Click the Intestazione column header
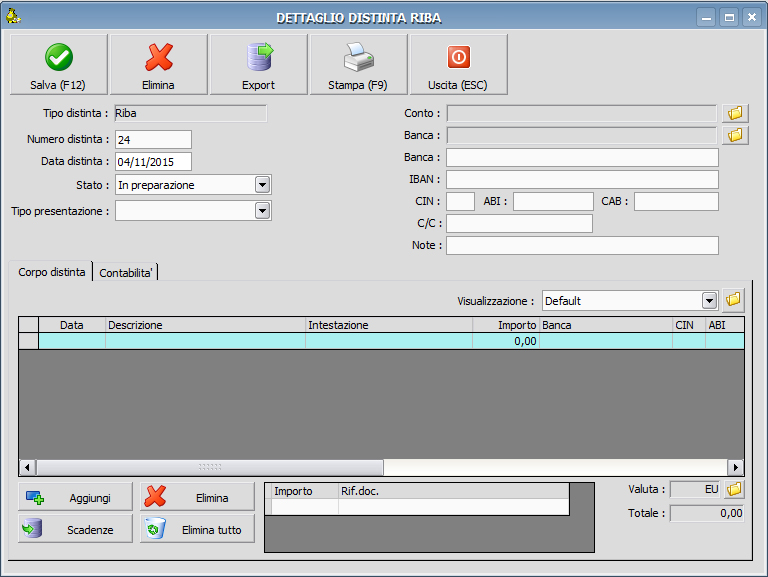The width and height of the screenshot is (768, 577). [x=389, y=325]
